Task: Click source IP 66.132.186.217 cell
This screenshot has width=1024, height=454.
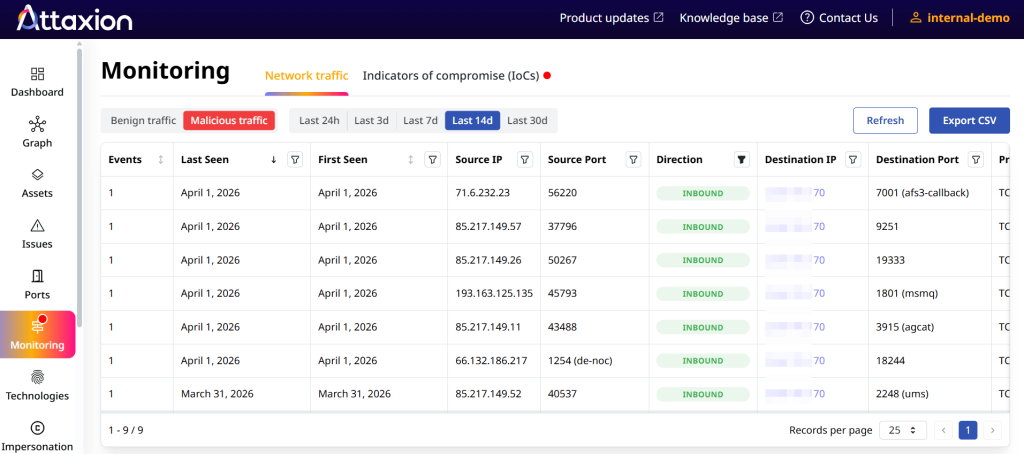Action: (494, 361)
